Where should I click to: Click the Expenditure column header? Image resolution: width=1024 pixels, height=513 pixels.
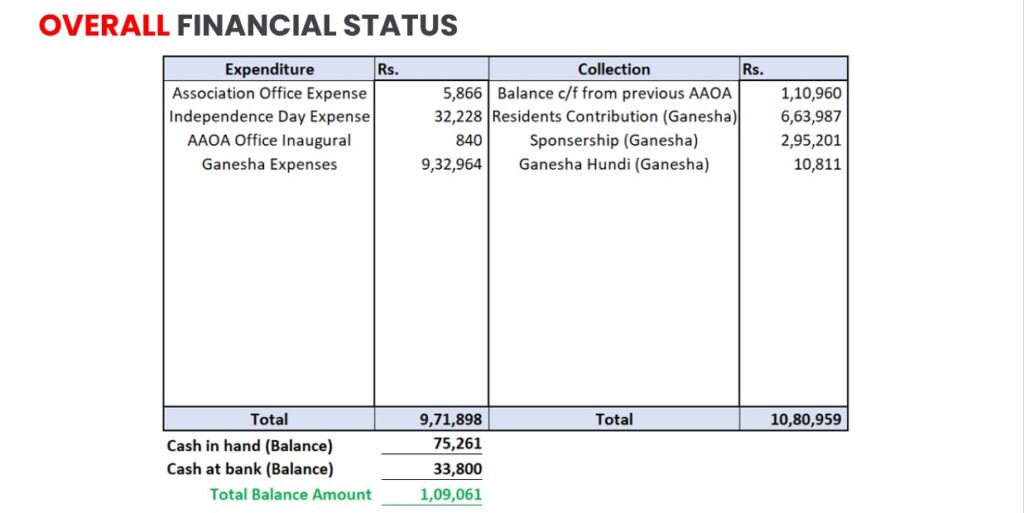click(x=269, y=69)
